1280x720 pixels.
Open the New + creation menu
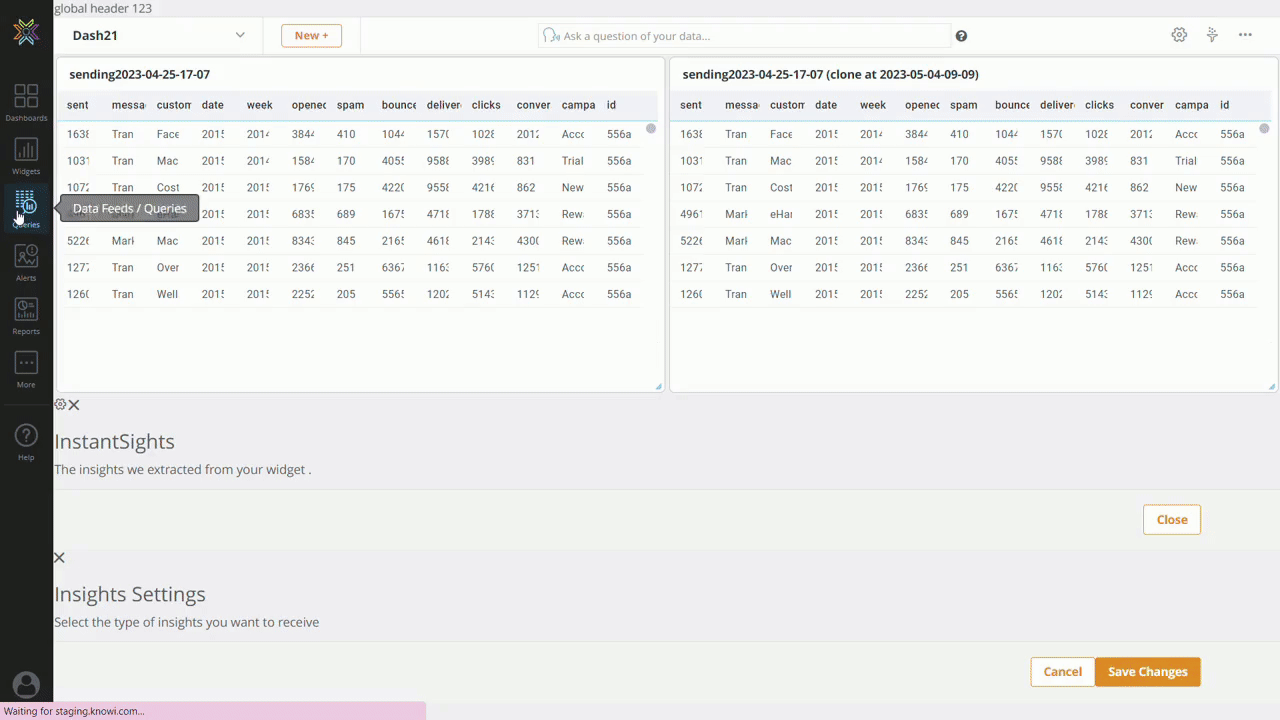[311, 35]
